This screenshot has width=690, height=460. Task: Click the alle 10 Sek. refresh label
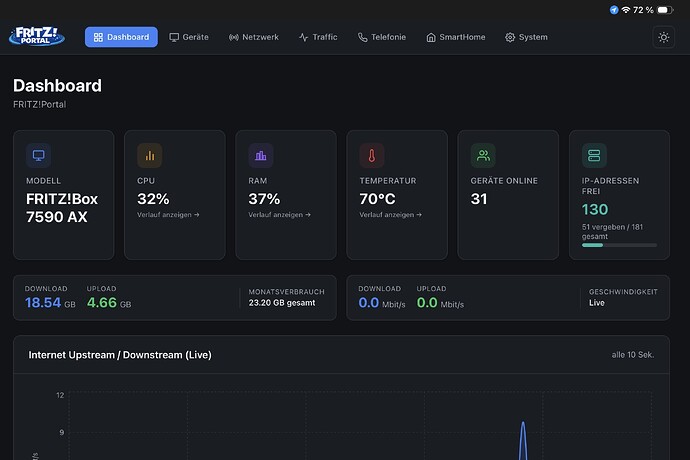point(632,355)
